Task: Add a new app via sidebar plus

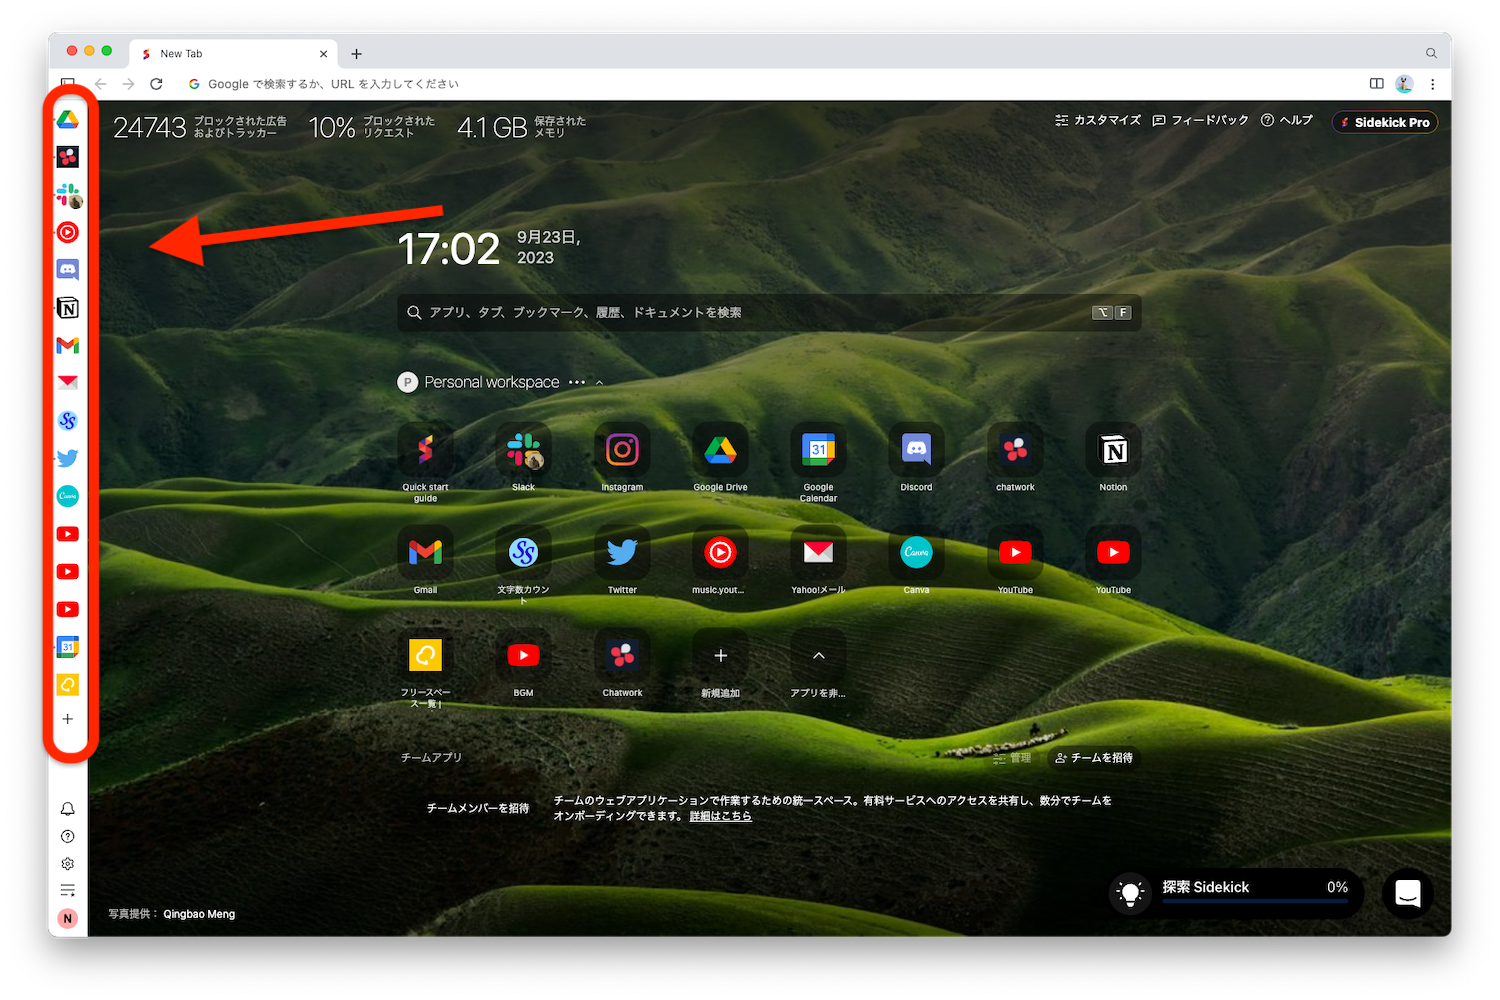Action: (68, 719)
